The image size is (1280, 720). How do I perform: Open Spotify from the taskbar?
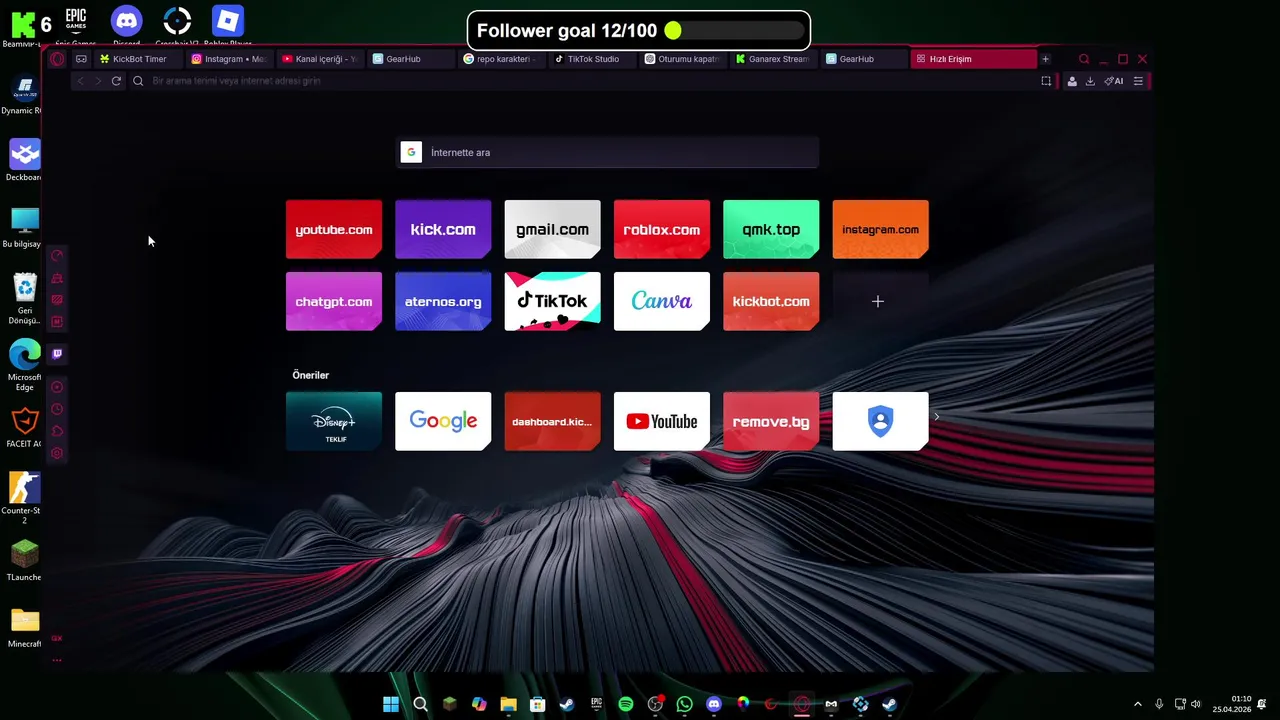coord(626,704)
